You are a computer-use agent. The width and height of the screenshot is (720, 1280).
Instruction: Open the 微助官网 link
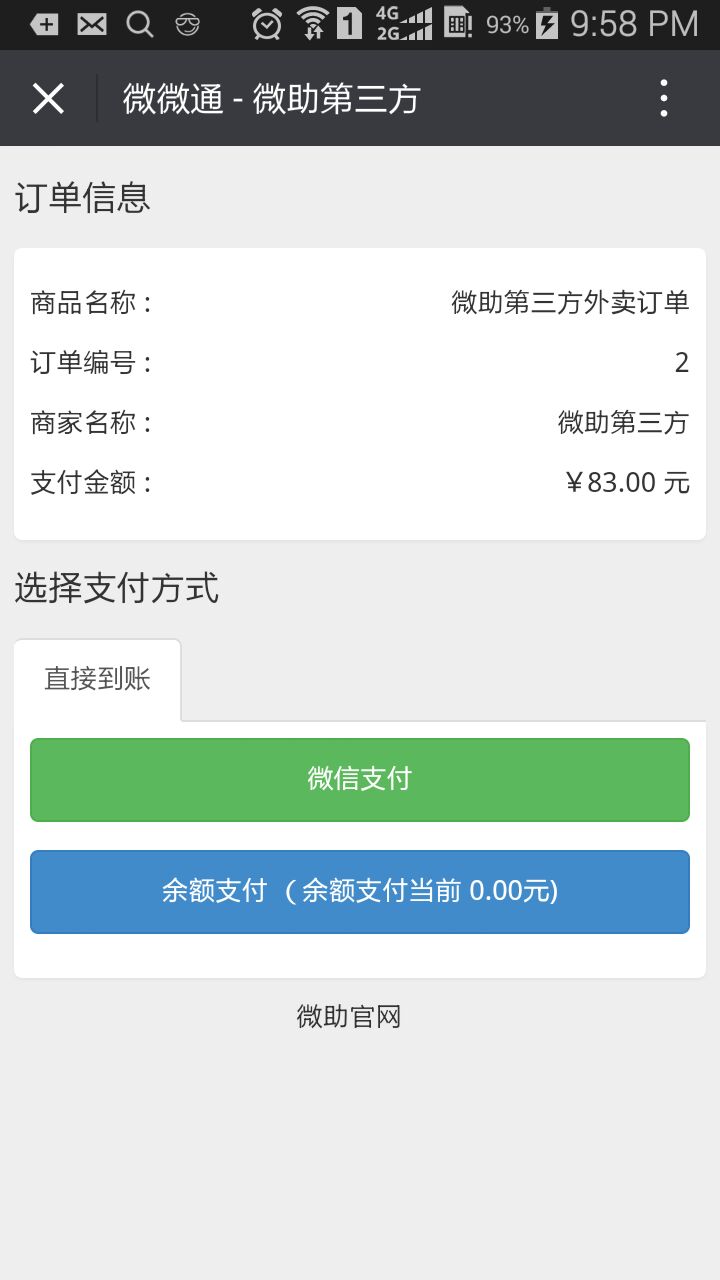pos(349,1017)
